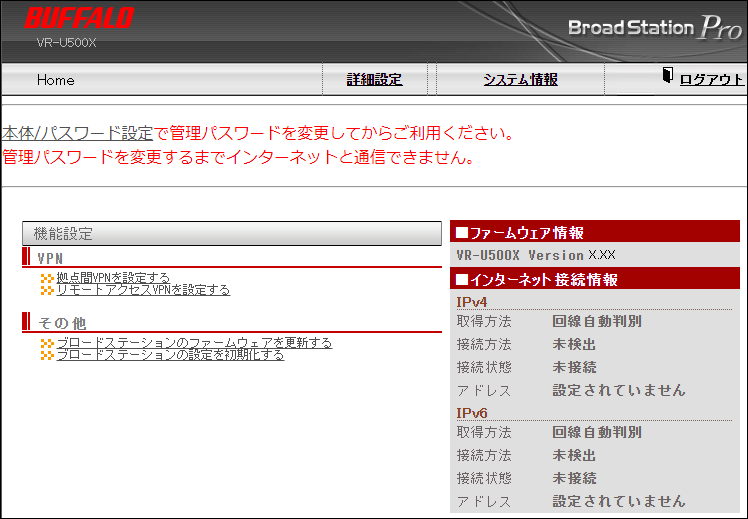
Task: Click the IPv6 接続状態 value 未接続
Action: (574, 477)
